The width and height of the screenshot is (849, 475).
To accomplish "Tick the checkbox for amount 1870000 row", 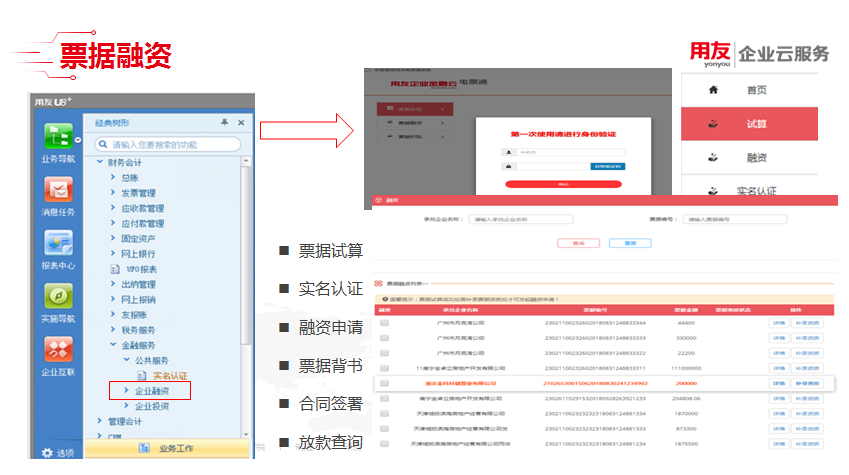I will click(x=384, y=414).
